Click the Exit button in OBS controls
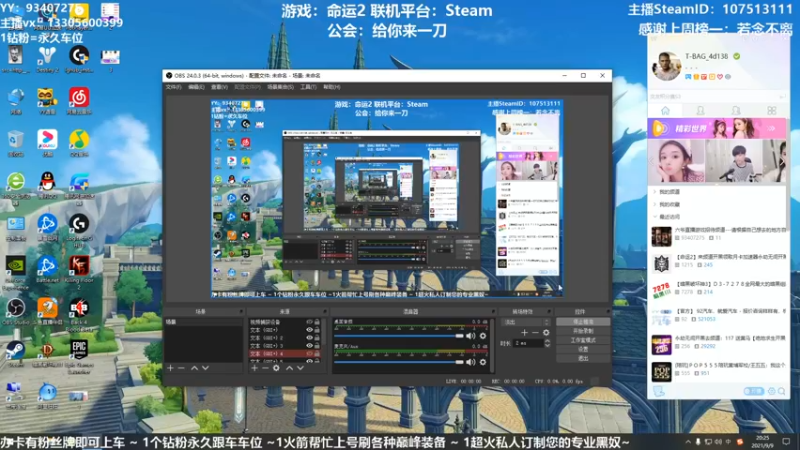This screenshot has width=800, height=450. pos(583,358)
